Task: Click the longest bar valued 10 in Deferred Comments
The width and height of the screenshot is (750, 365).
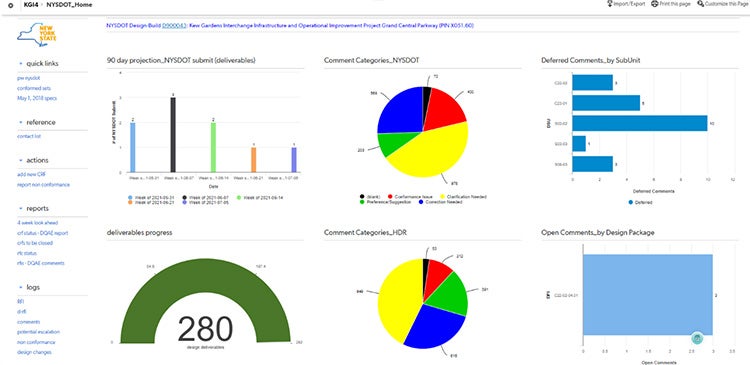Action: 640,123
